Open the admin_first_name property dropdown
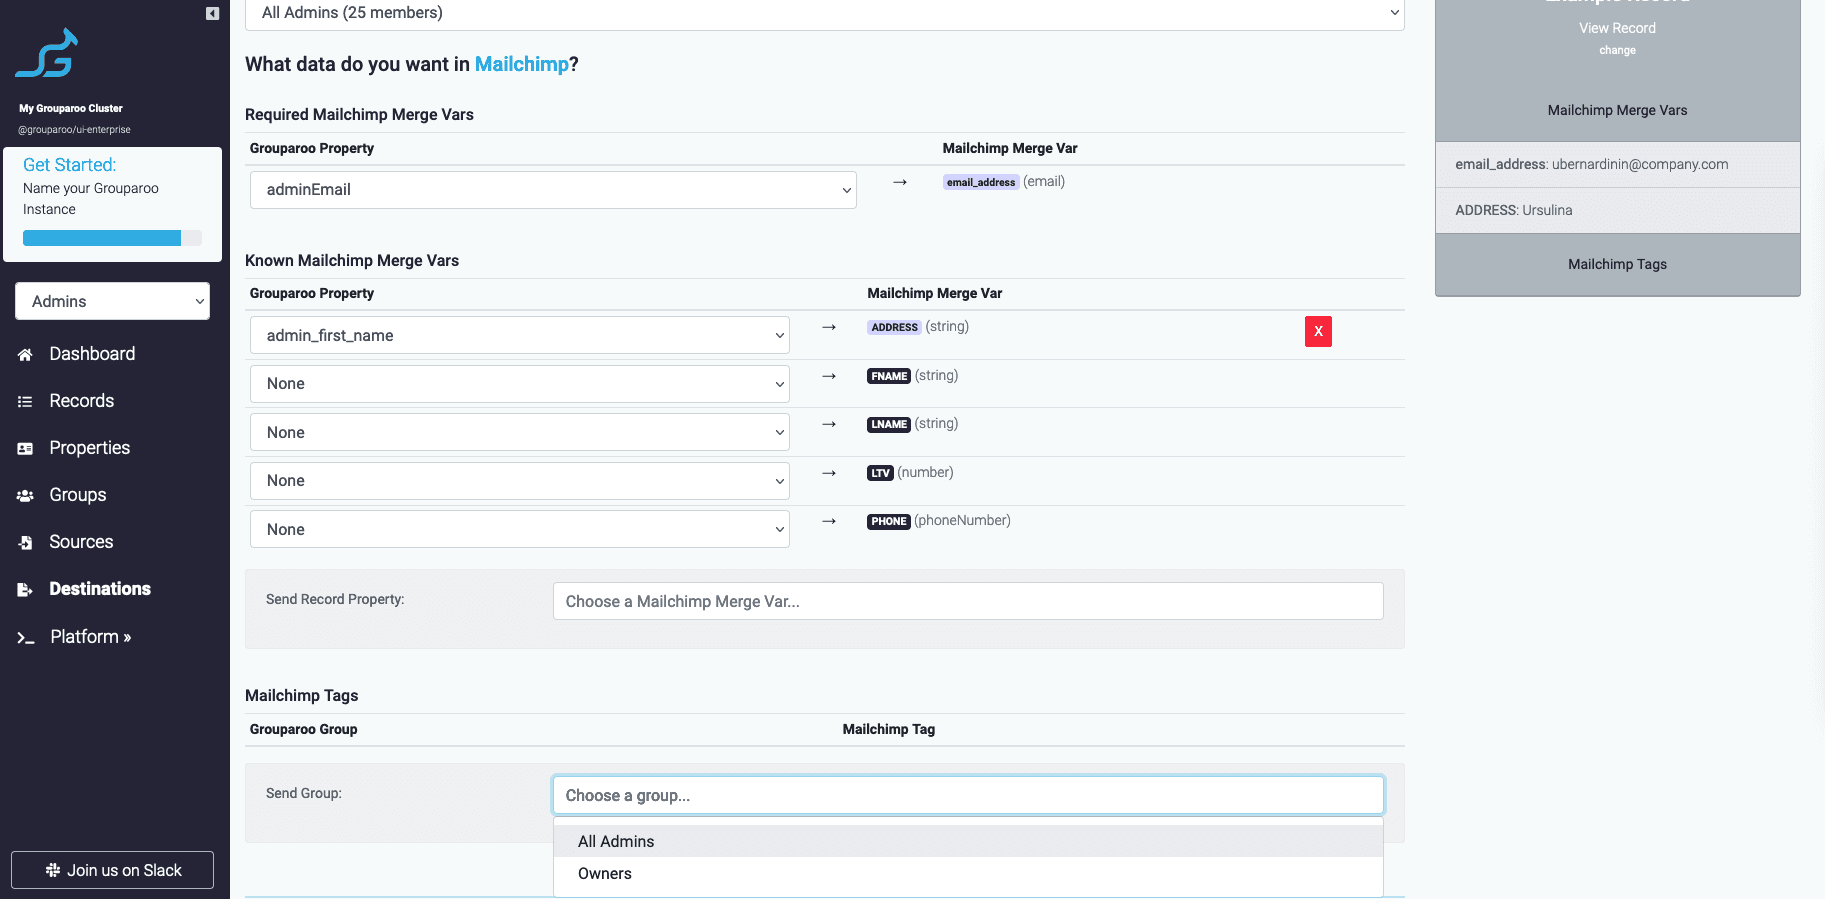Screen dimensions: 1825x899 coord(520,335)
